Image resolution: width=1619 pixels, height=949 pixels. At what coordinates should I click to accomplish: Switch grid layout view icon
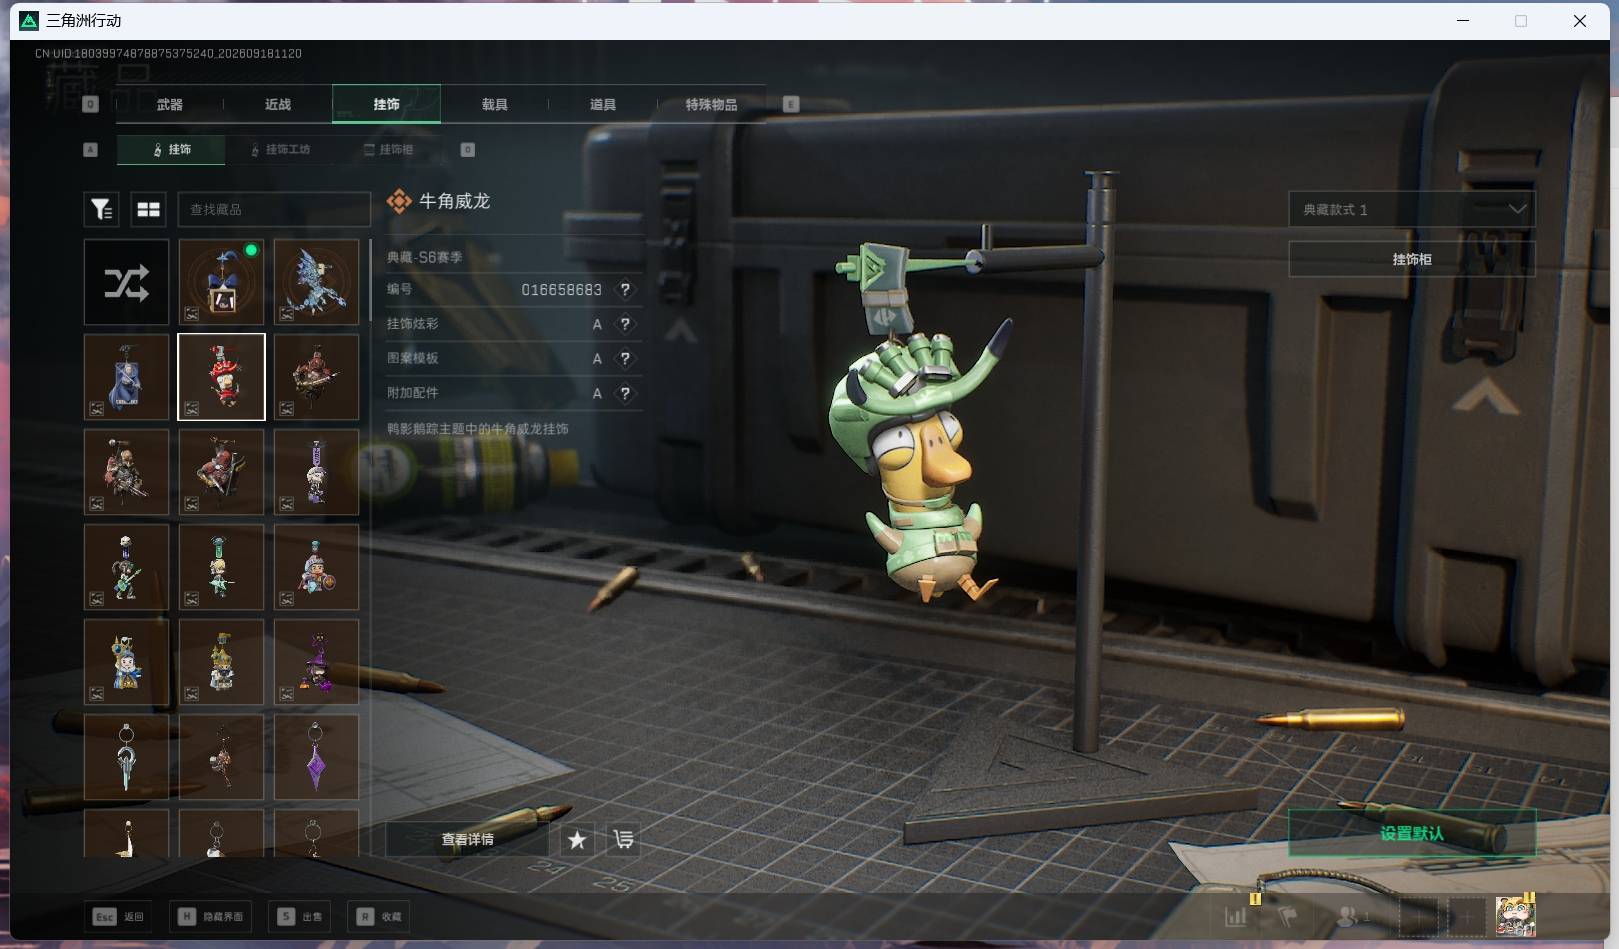(149, 209)
